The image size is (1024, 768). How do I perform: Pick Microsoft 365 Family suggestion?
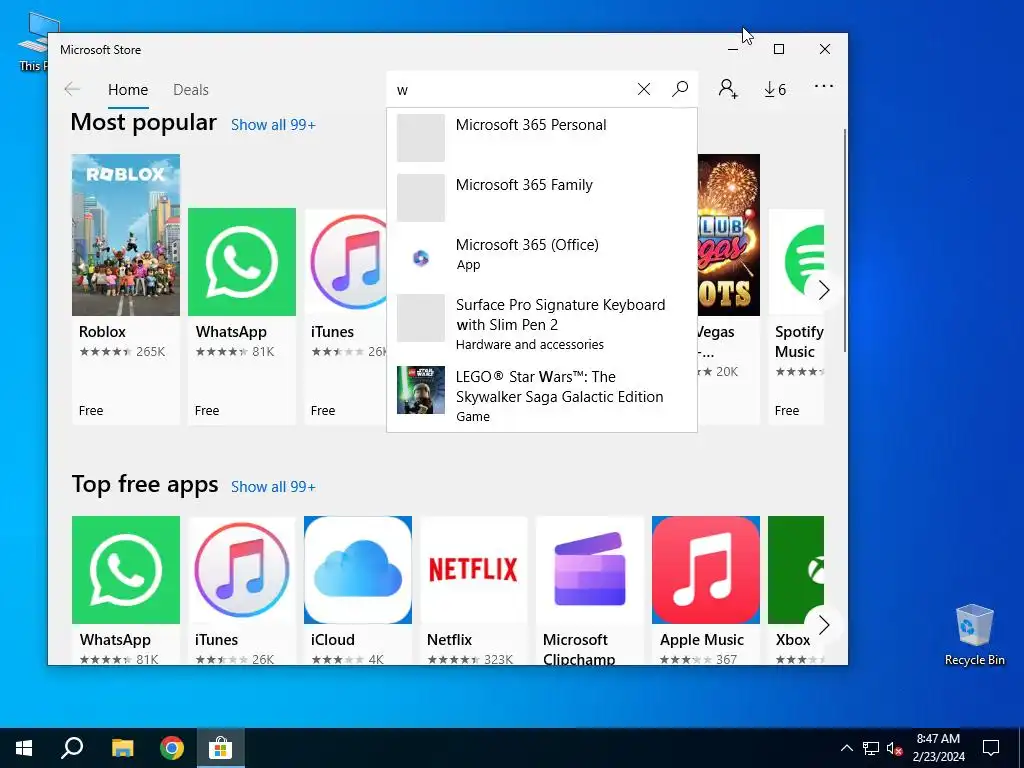[x=542, y=198]
